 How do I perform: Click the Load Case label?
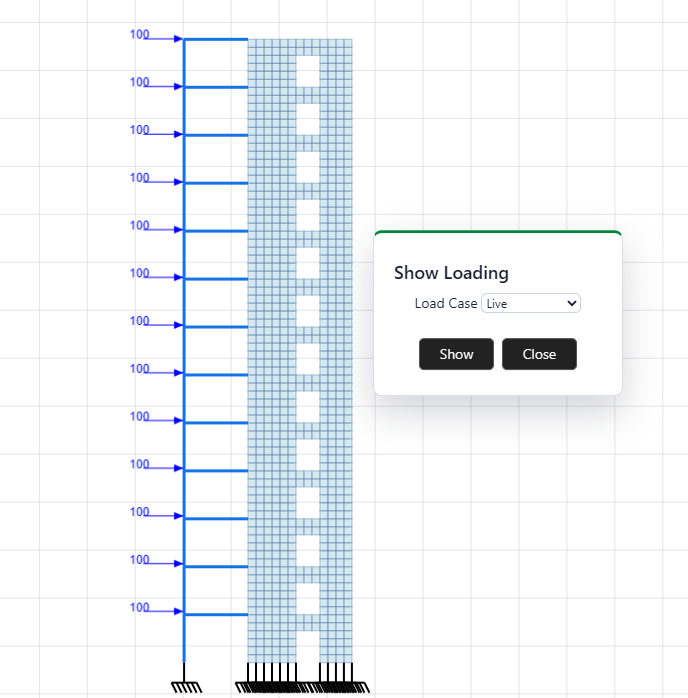[x=446, y=303]
